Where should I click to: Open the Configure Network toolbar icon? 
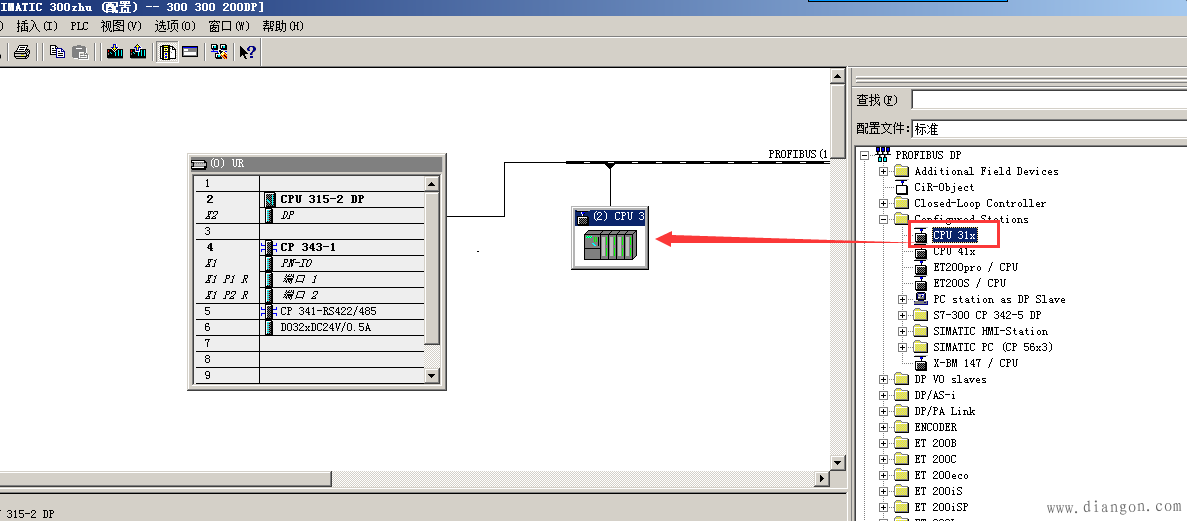click(x=219, y=52)
